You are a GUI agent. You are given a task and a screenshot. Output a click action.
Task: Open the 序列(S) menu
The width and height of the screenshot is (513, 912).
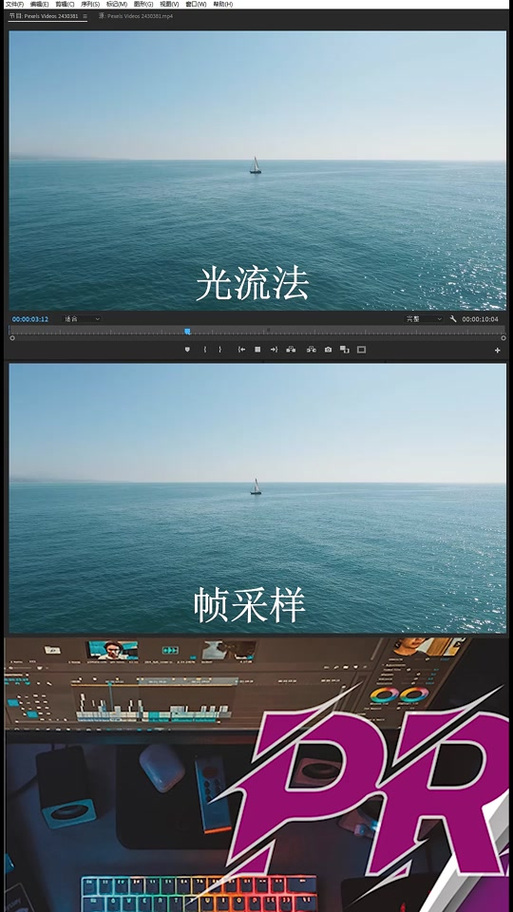click(90, 4)
